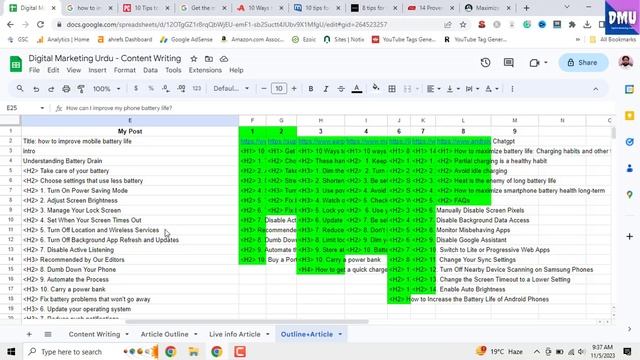Image resolution: width=640 pixels, height=360 pixels.
Task: Click the Share button
Action: pos(583,62)
